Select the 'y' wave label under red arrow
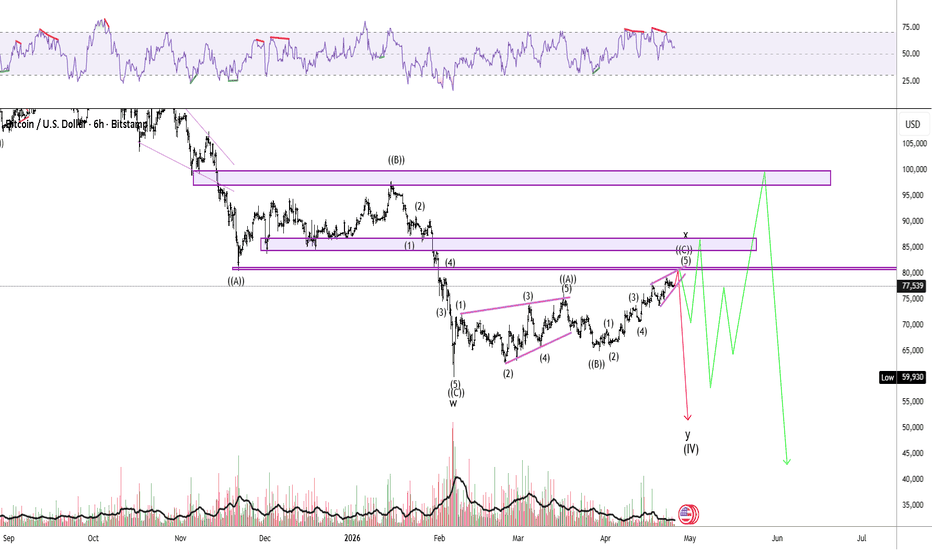932x550 pixels. click(687, 435)
